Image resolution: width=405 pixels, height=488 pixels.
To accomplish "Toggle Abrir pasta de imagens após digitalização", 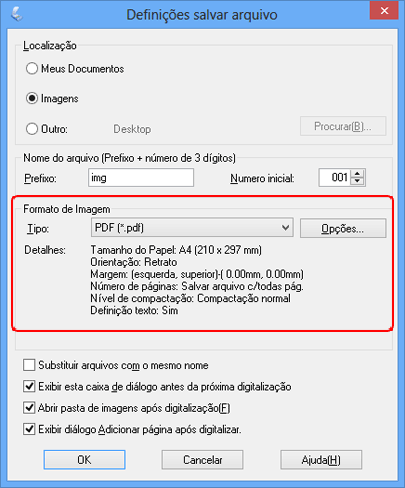I will pyautogui.click(x=29, y=408).
